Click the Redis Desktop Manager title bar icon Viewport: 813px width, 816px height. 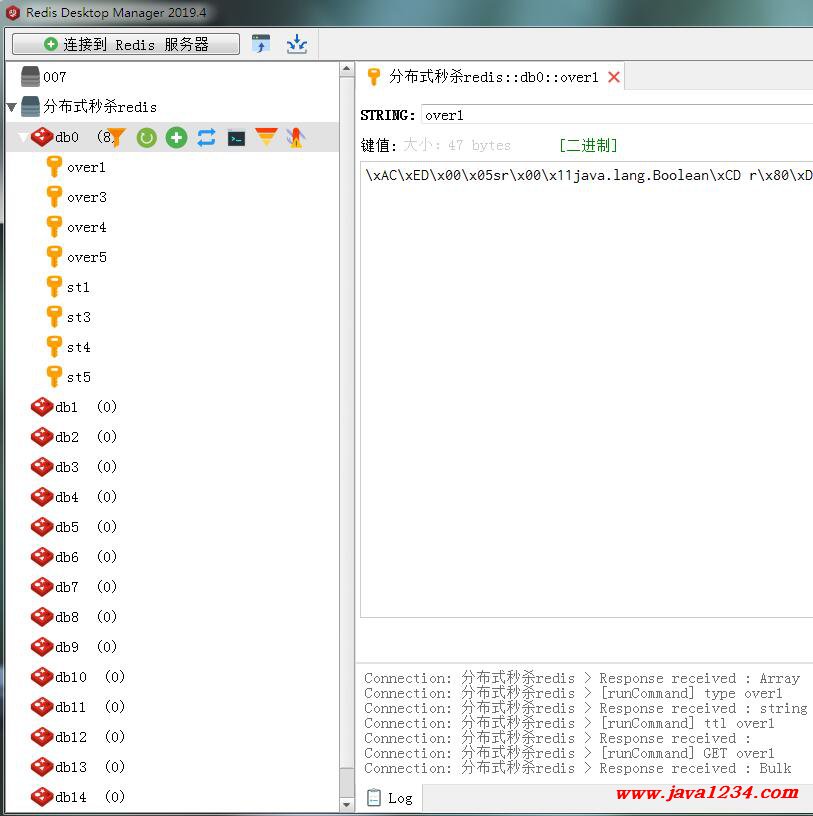[13, 12]
